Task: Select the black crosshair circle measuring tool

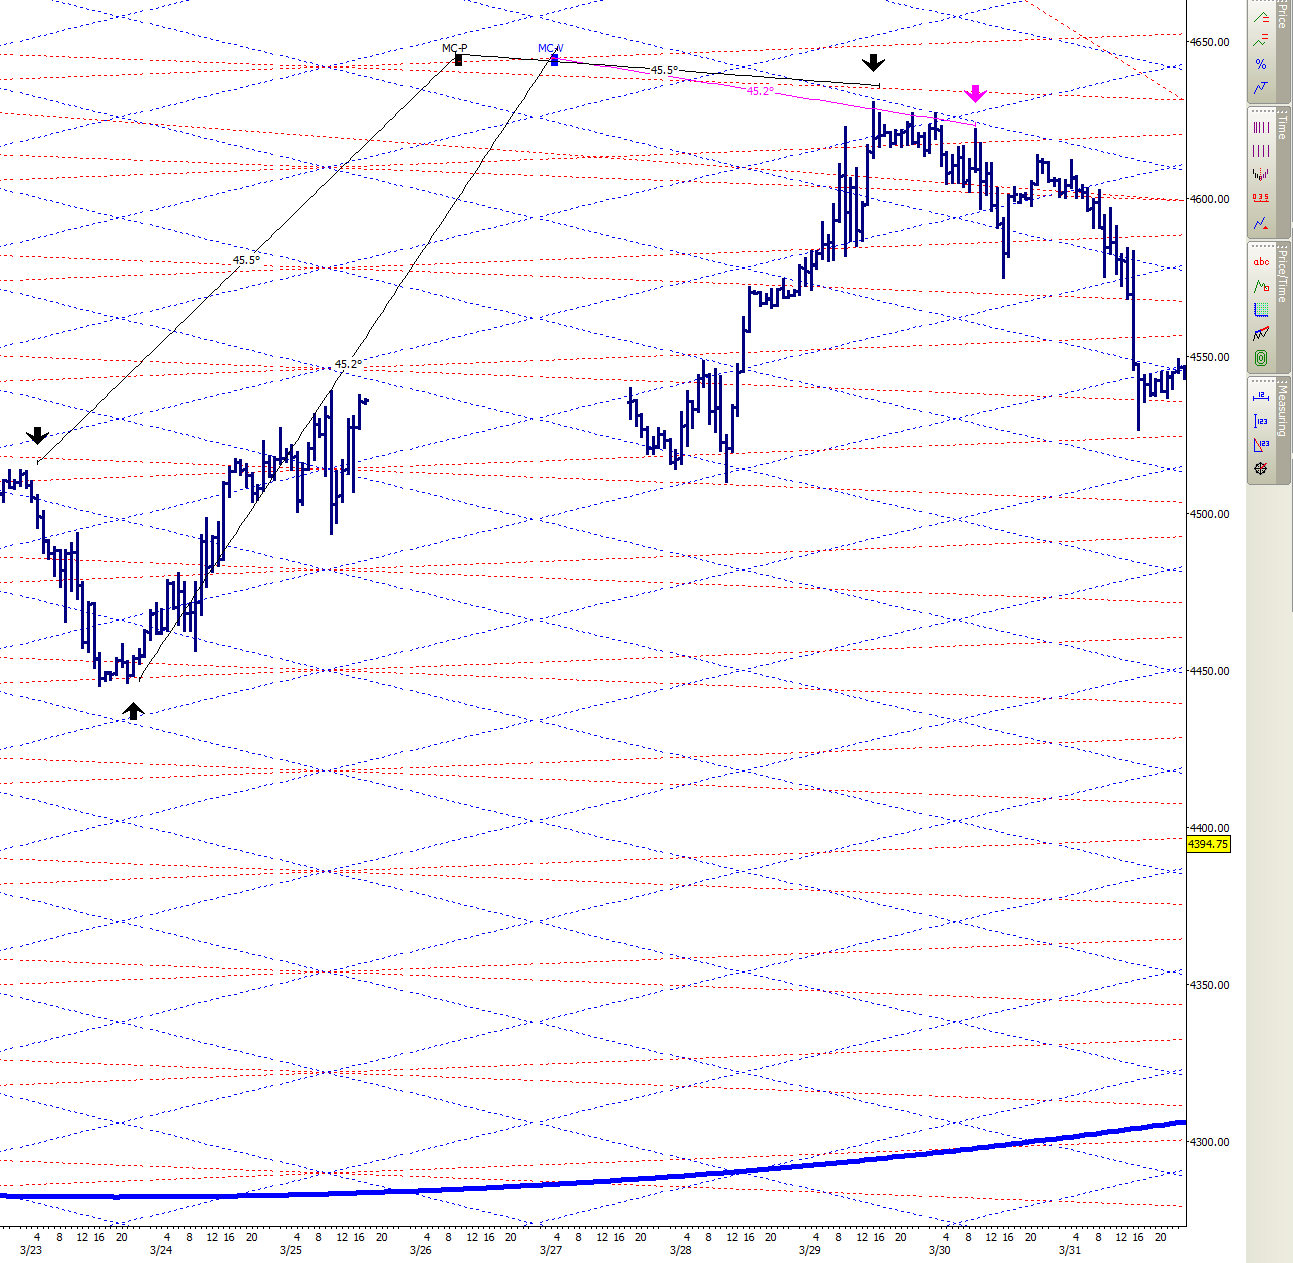Action: (1261, 468)
